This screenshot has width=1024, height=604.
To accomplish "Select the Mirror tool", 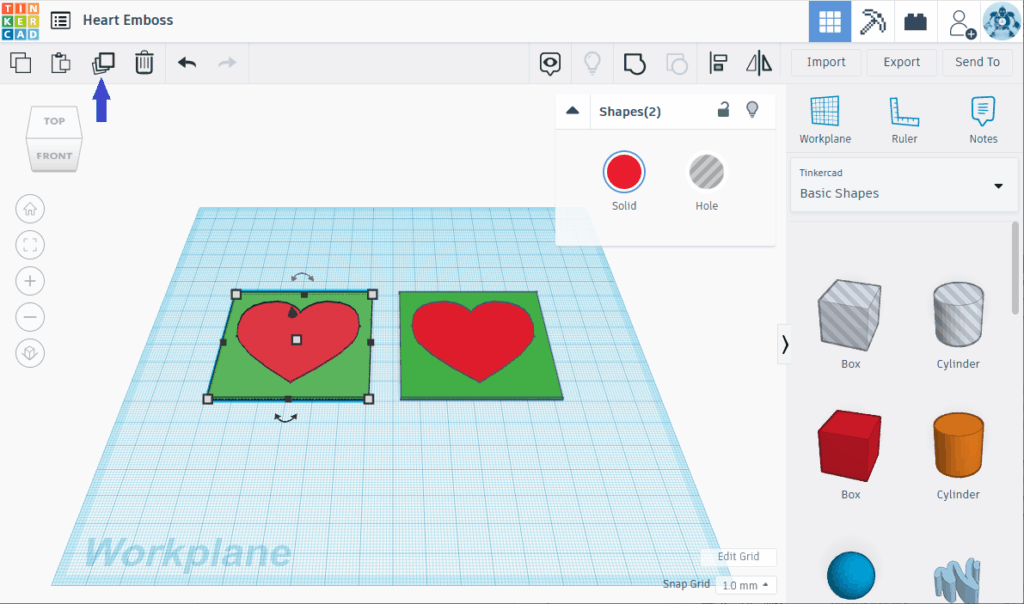I will [758, 62].
